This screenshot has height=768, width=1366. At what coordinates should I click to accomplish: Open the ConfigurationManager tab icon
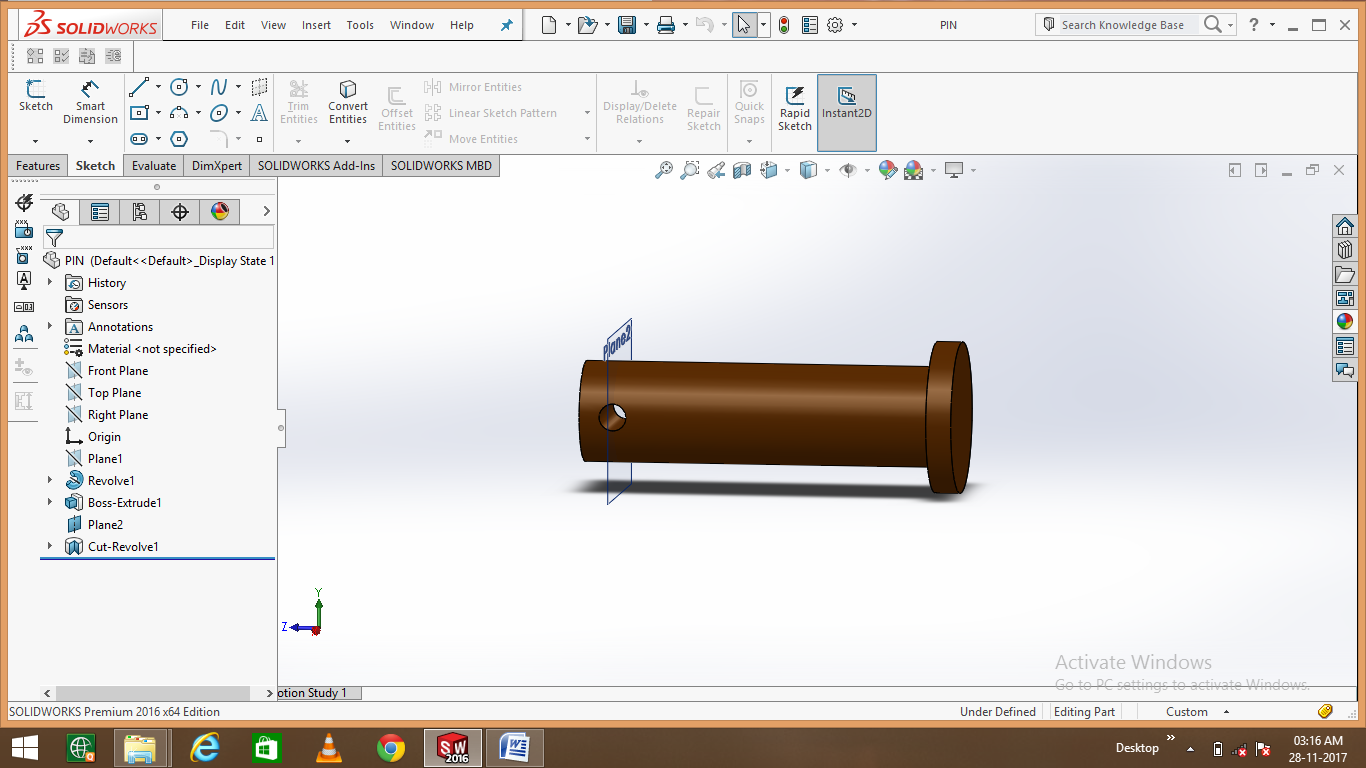140,211
